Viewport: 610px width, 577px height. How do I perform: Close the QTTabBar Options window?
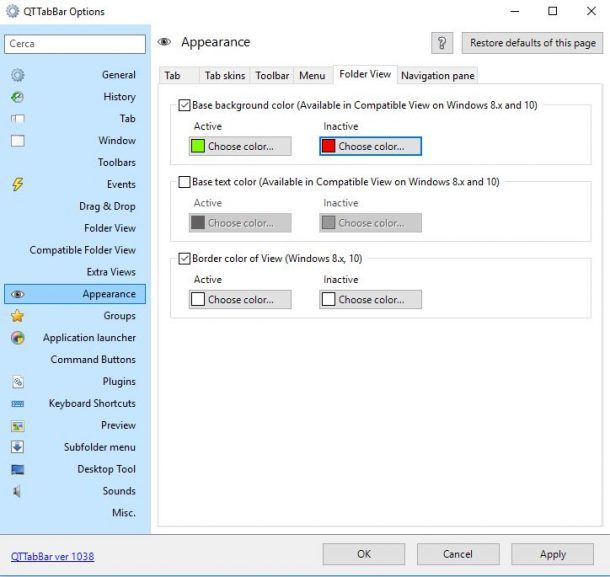click(x=591, y=11)
